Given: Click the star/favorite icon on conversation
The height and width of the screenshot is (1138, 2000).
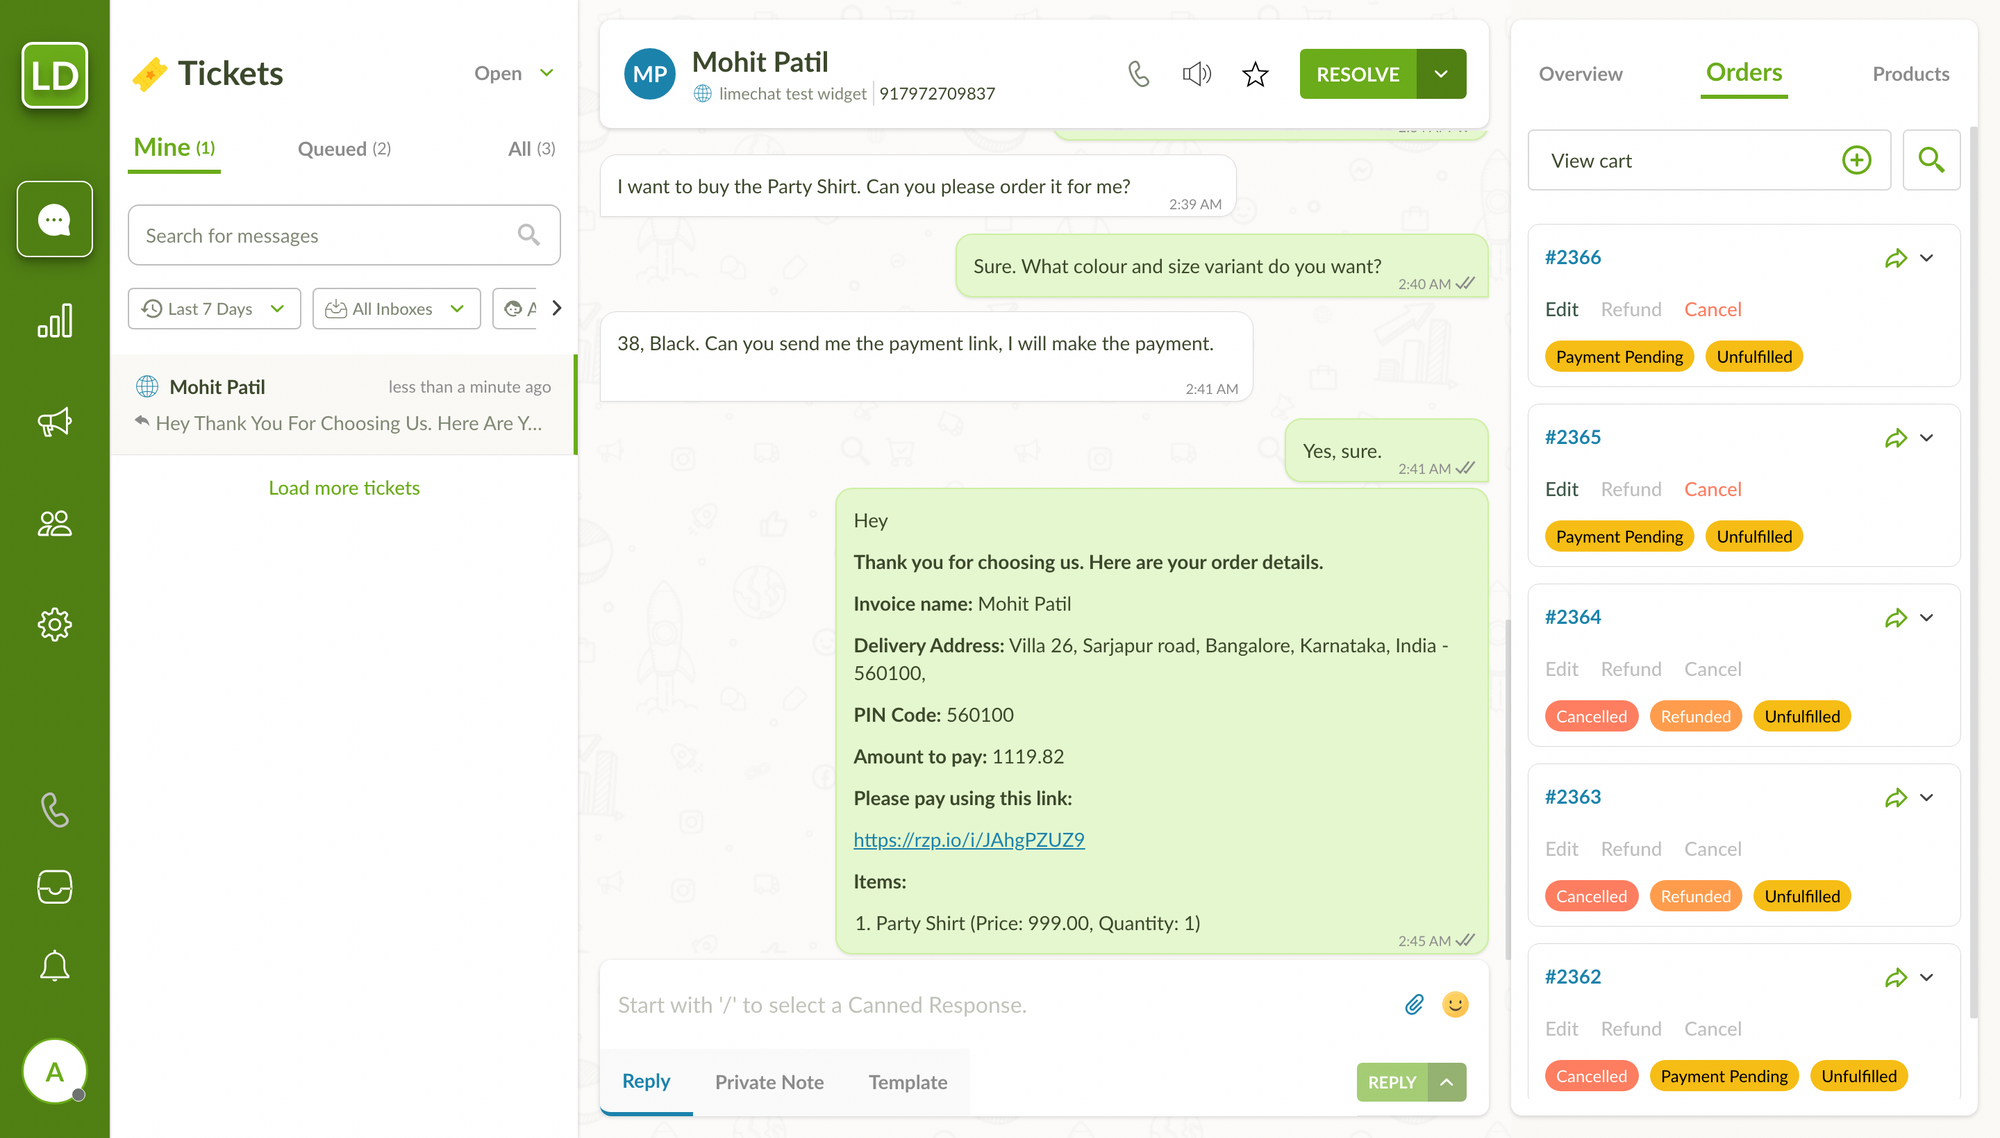Looking at the screenshot, I should (x=1253, y=74).
